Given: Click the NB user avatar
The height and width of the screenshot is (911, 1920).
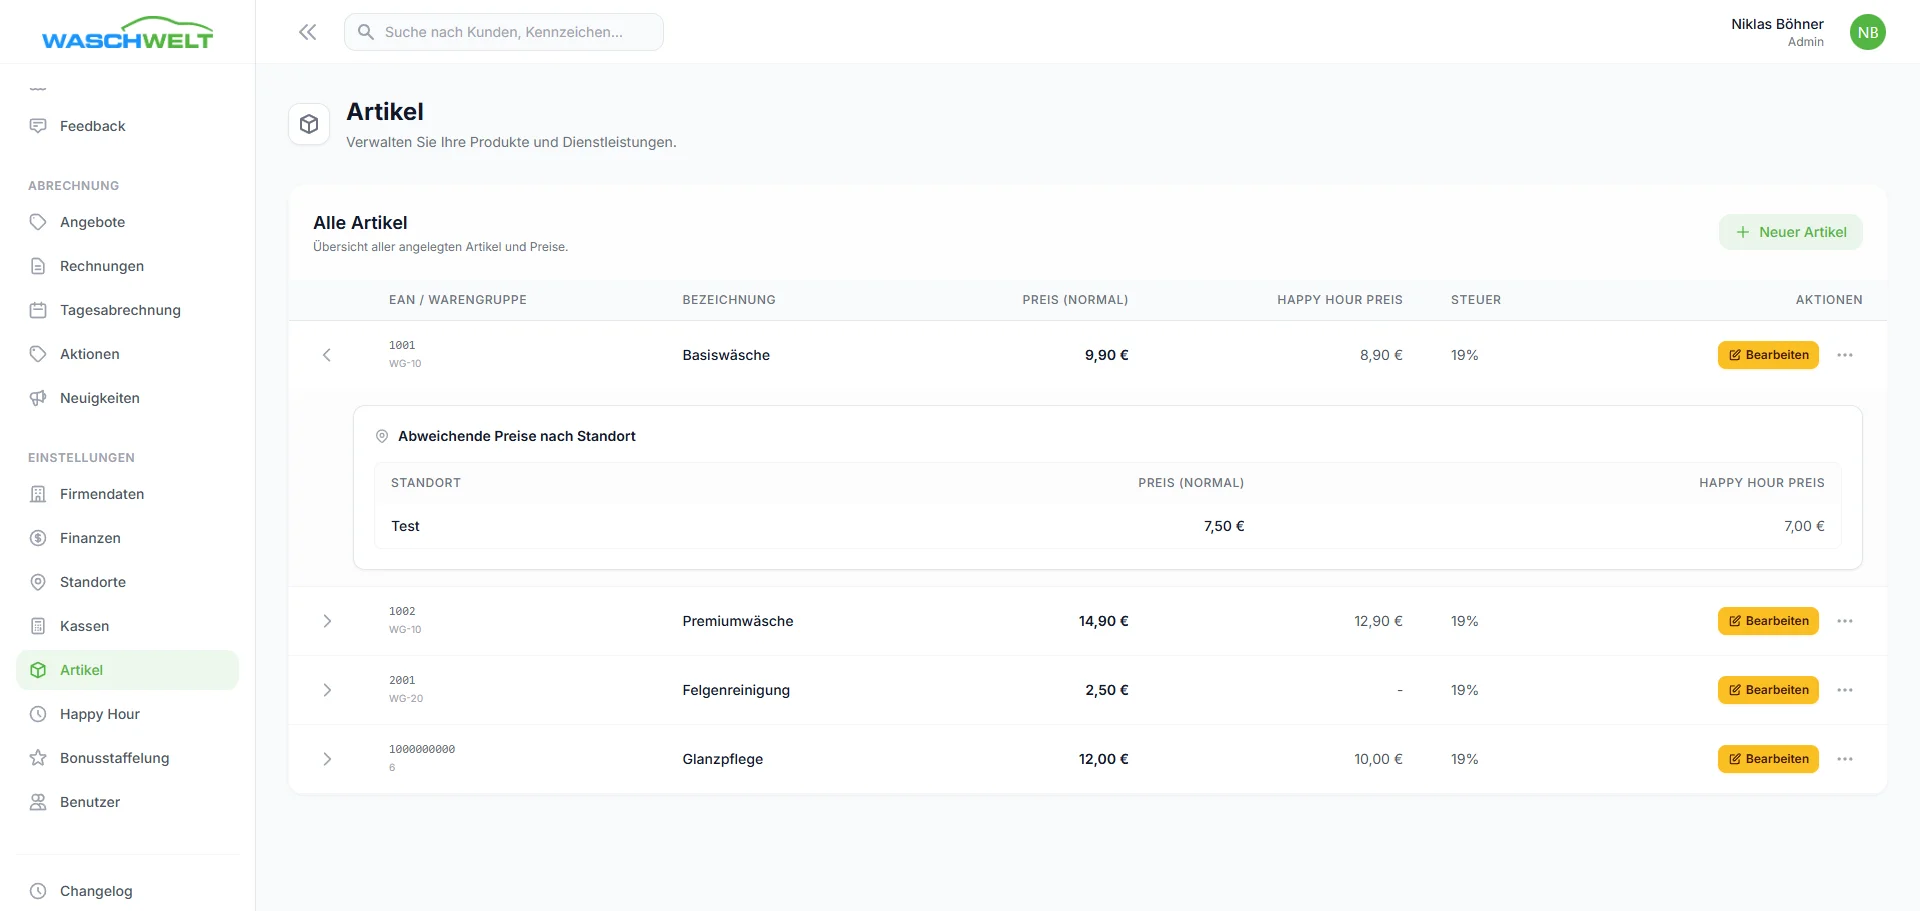Looking at the screenshot, I should pos(1867,32).
